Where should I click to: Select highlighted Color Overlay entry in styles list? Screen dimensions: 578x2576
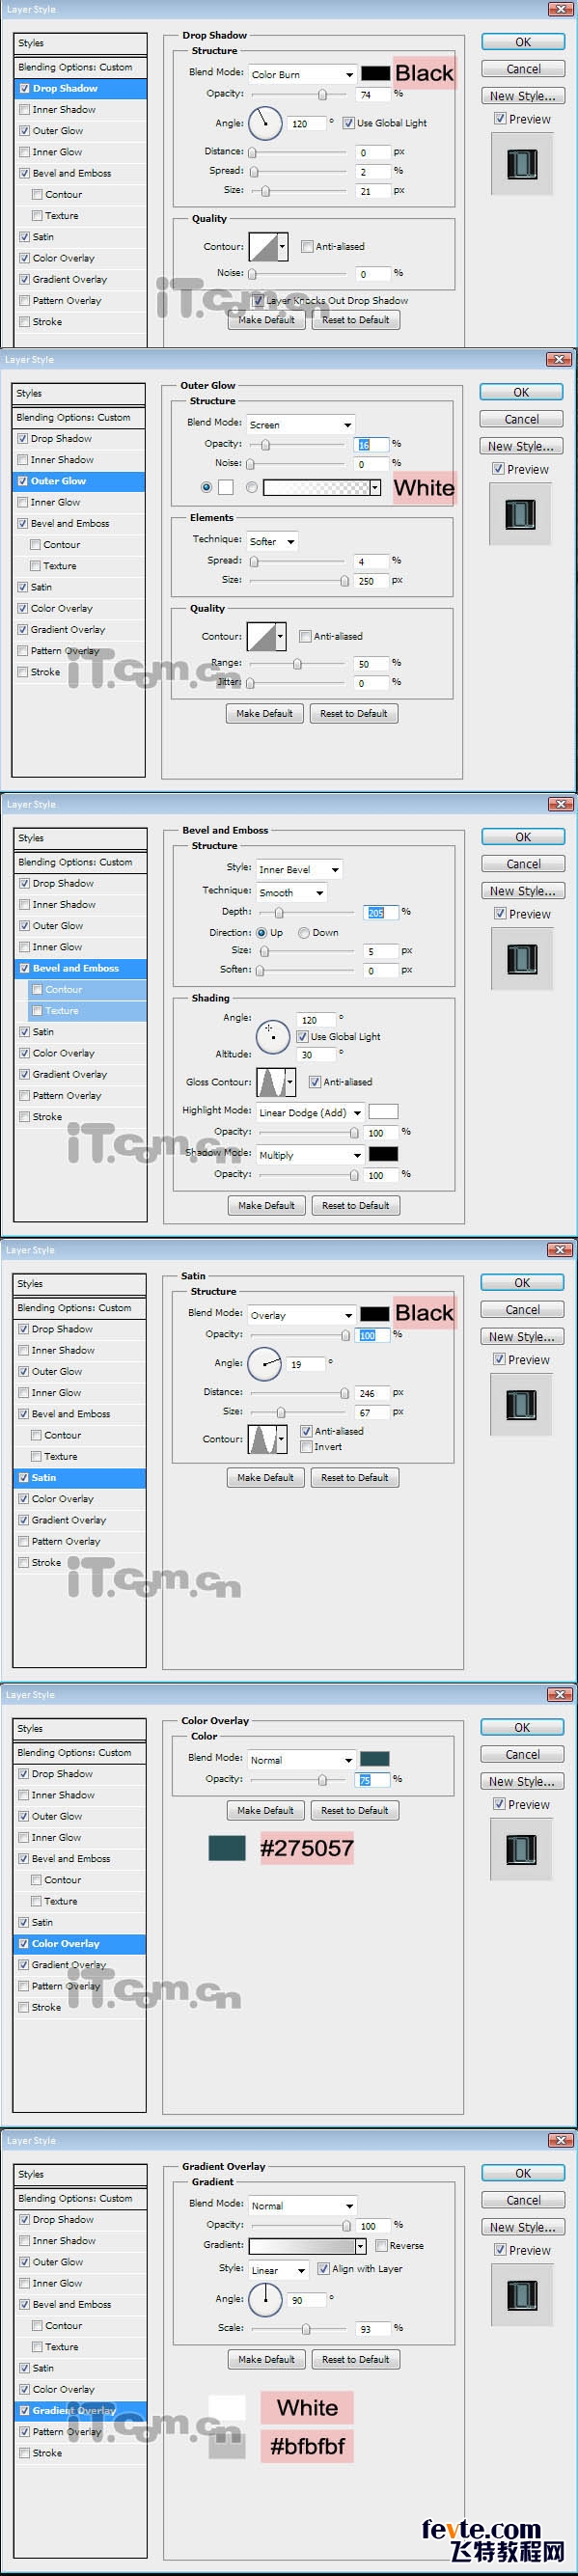point(80,1943)
